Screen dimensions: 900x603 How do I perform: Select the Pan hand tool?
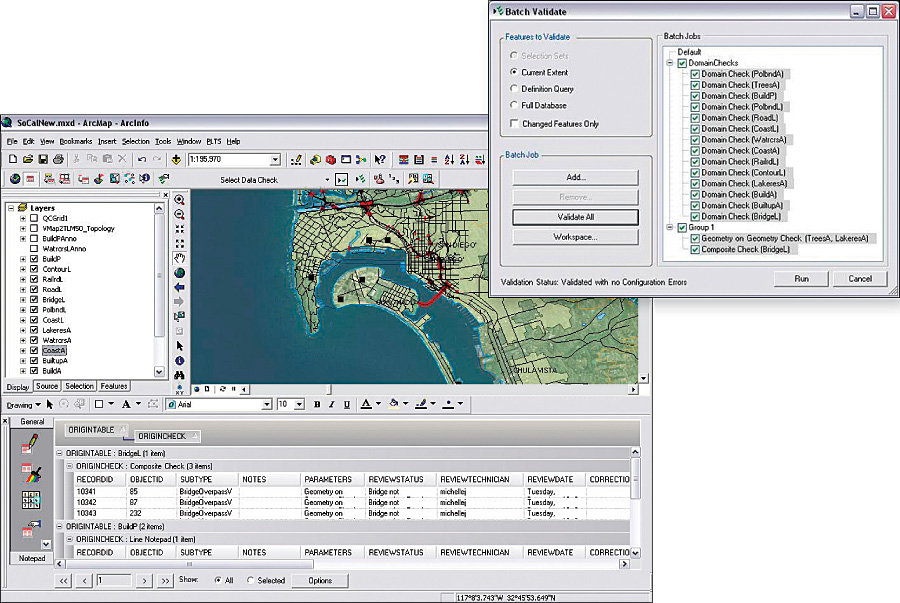pyautogui.click(x=180, y=257)
